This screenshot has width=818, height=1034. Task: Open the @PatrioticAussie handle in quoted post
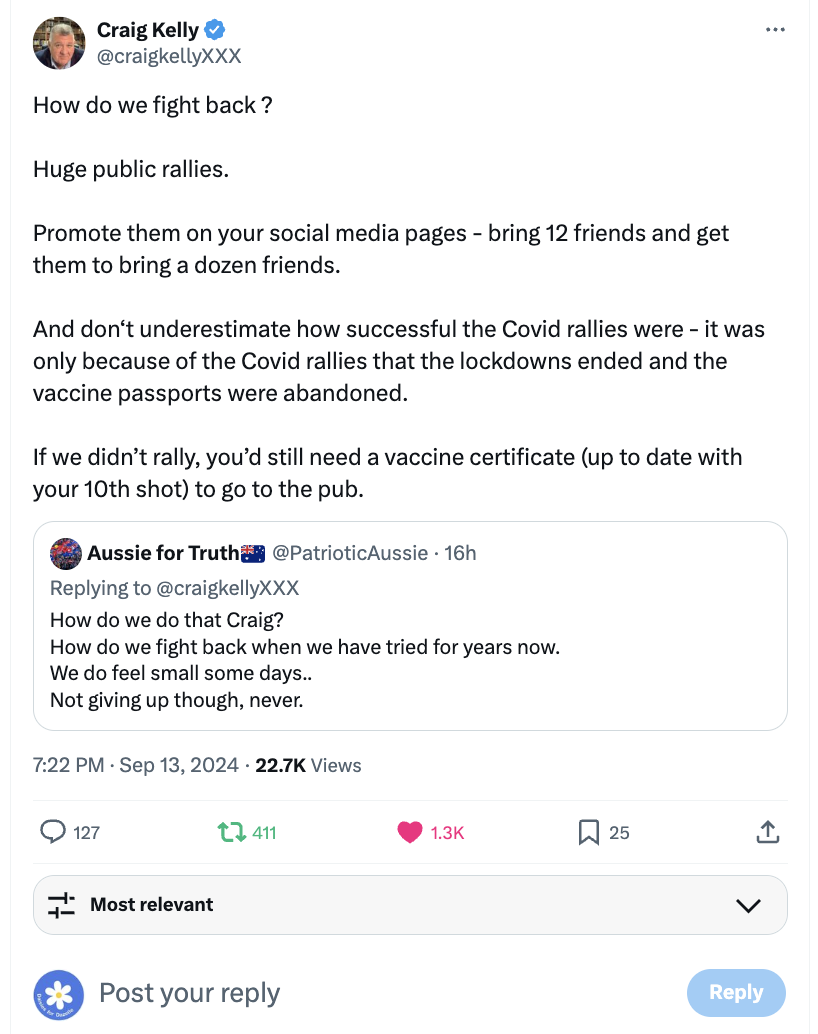[x=350, y=553]
